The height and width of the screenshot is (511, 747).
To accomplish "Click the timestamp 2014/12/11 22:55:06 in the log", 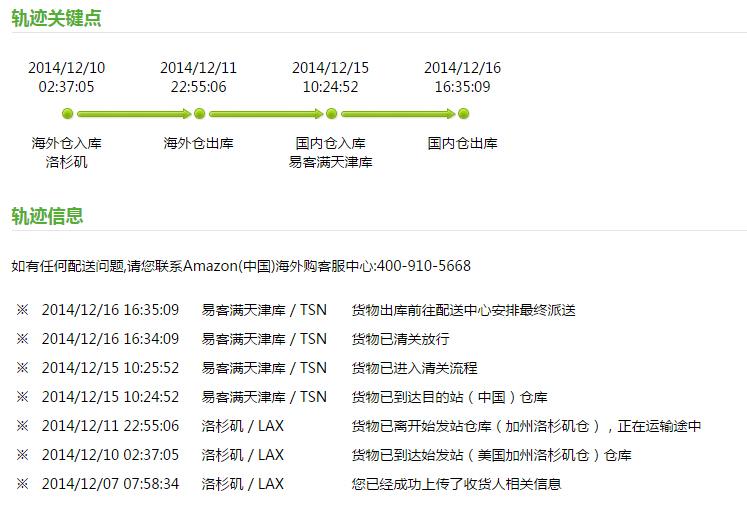I will click(x=111, y=426).
